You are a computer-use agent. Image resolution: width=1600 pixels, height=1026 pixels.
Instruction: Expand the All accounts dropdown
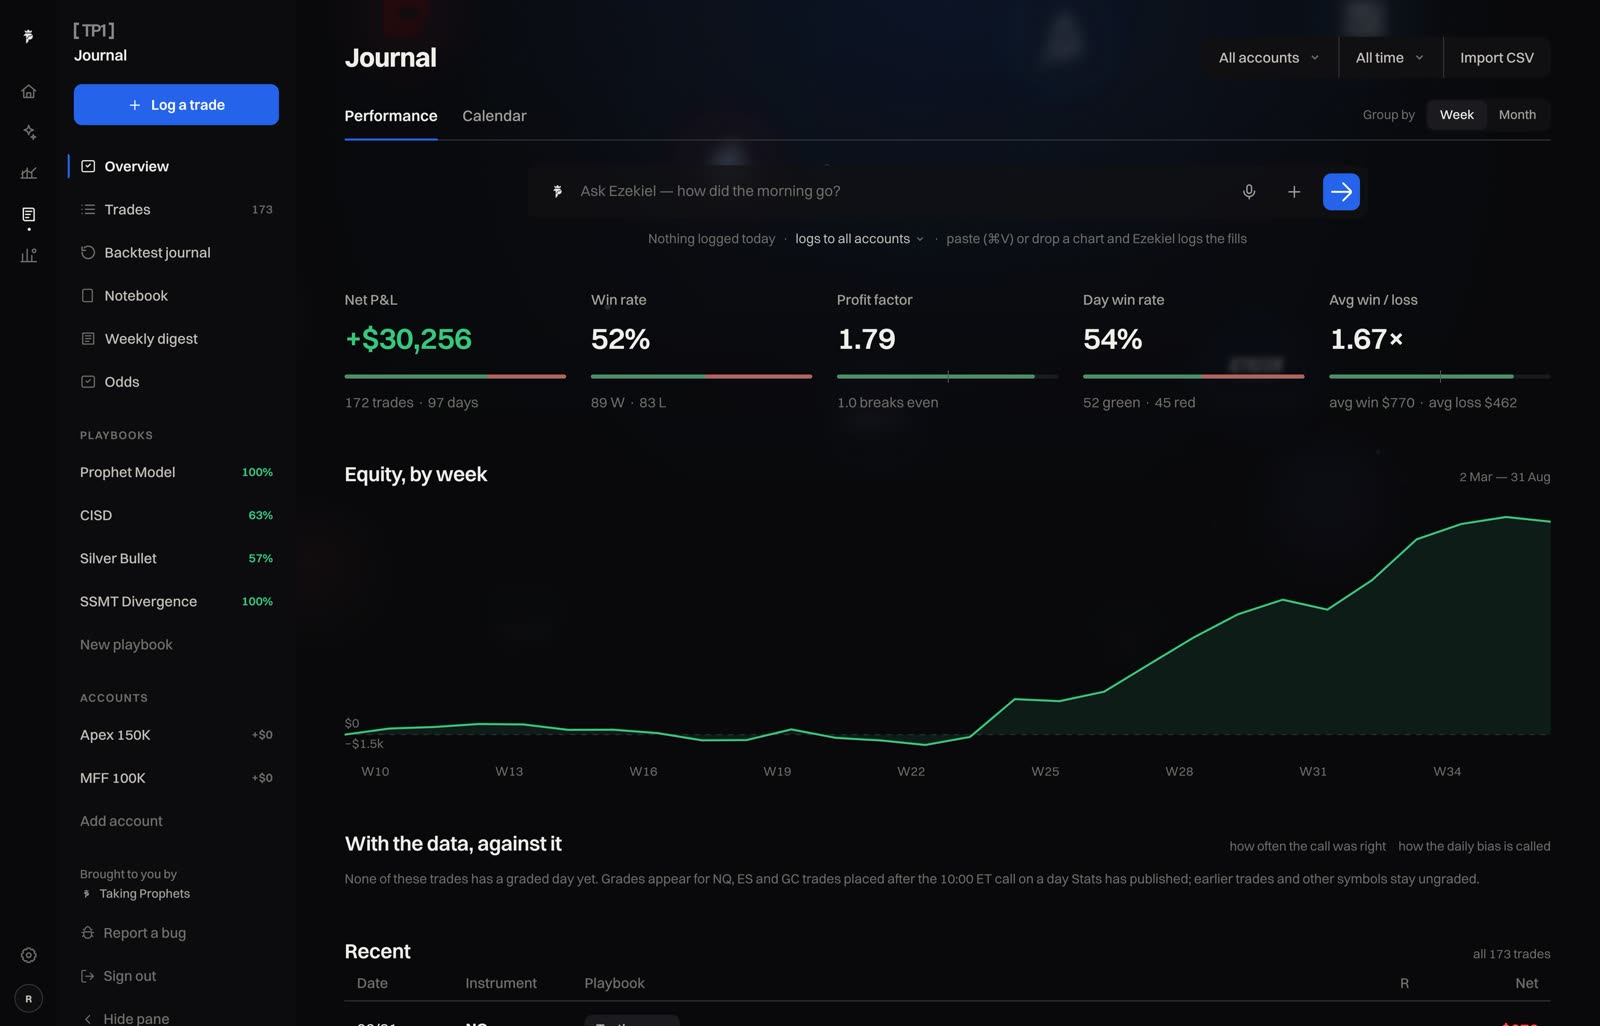point(1269,57)
